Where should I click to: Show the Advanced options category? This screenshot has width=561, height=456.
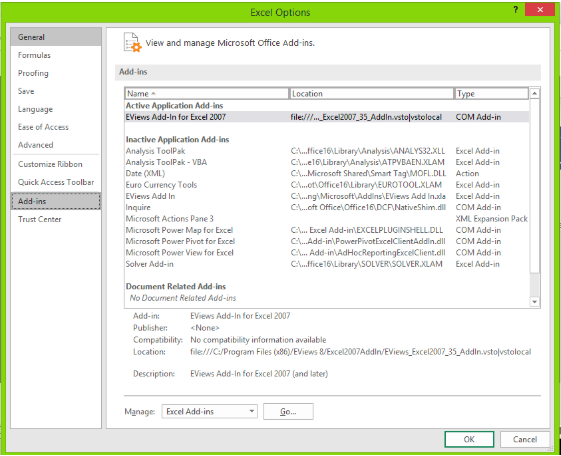(x=56, y=145)
